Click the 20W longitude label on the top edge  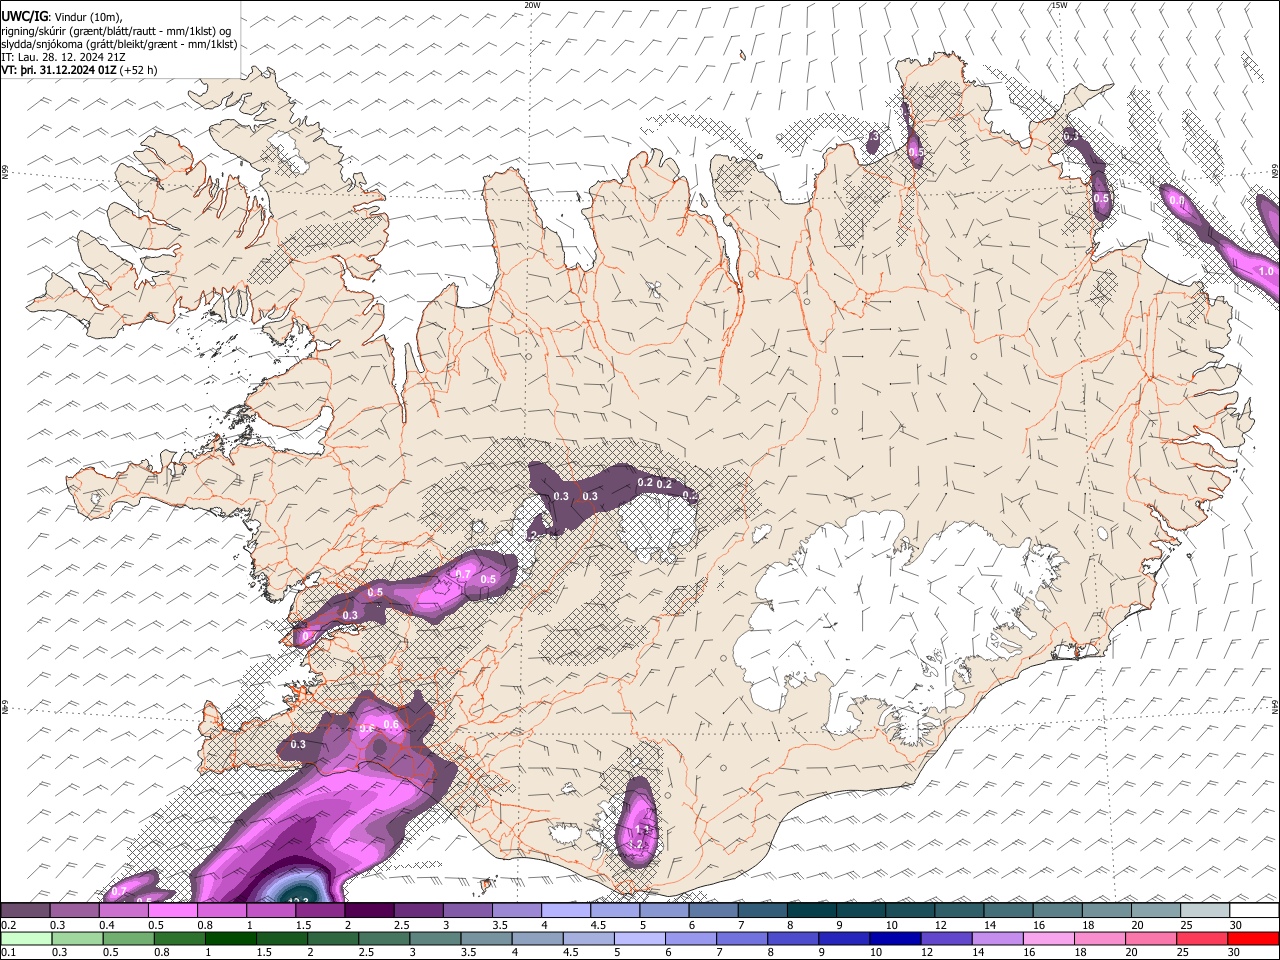(532, 5)
